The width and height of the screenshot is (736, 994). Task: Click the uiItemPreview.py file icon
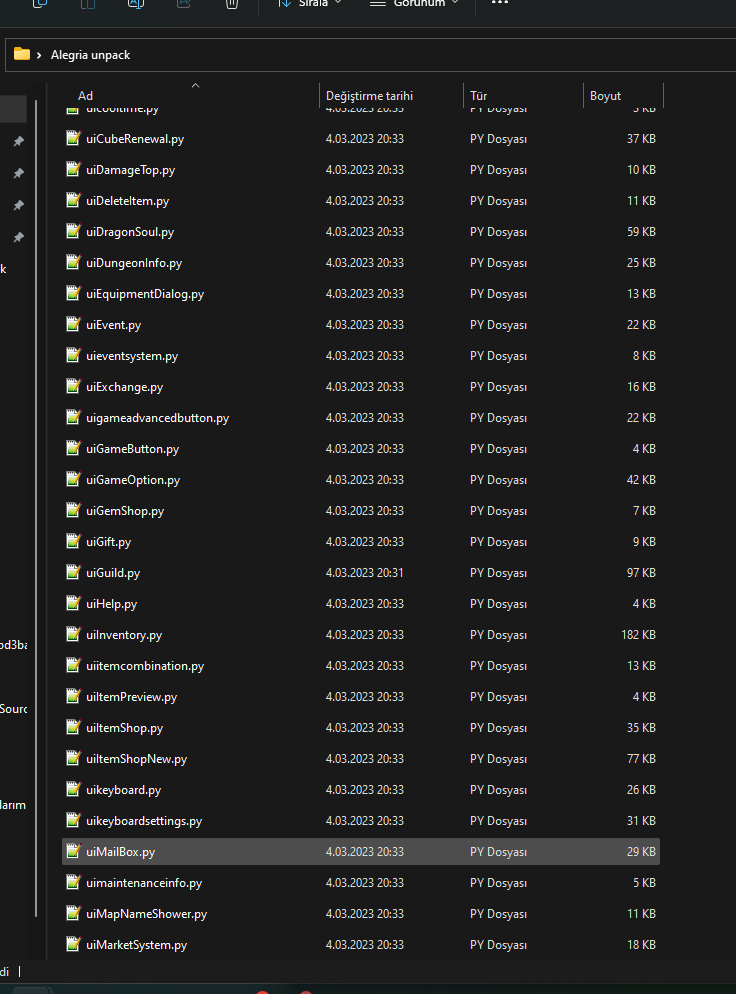(x=74, y=697)
